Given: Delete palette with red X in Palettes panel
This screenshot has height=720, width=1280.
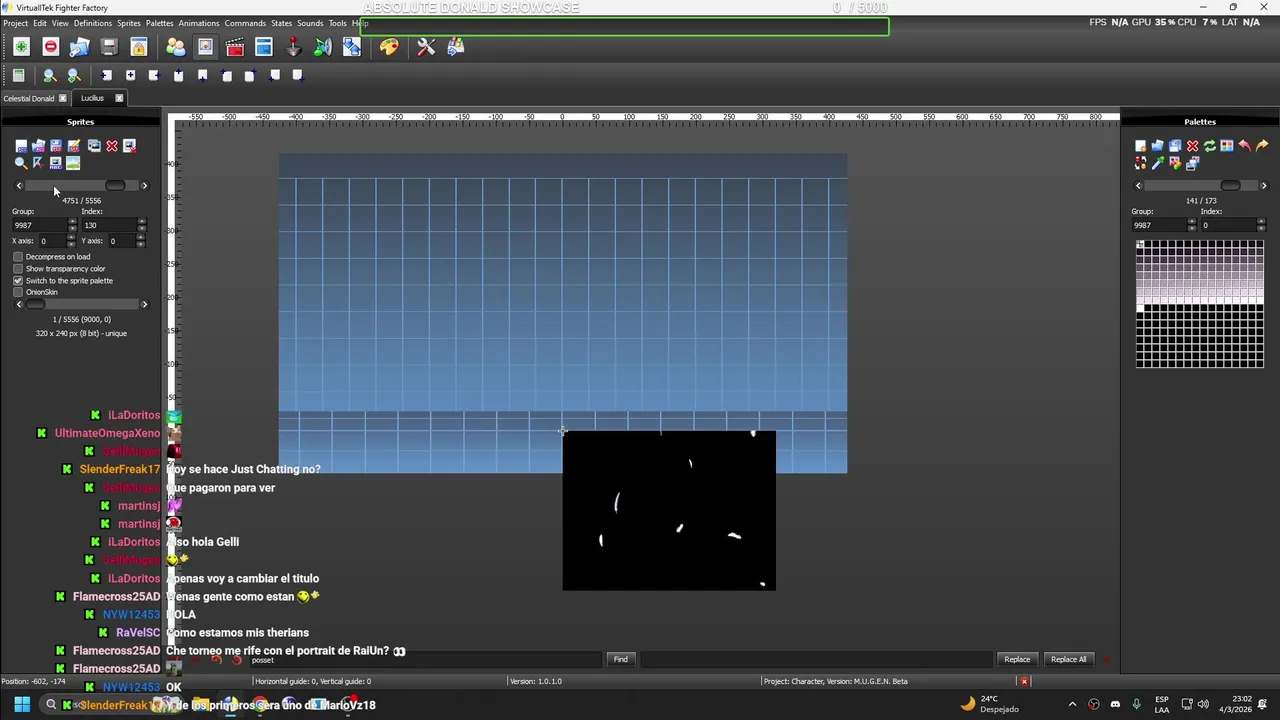Looking at the screenshot, I should click(1192, 146).
